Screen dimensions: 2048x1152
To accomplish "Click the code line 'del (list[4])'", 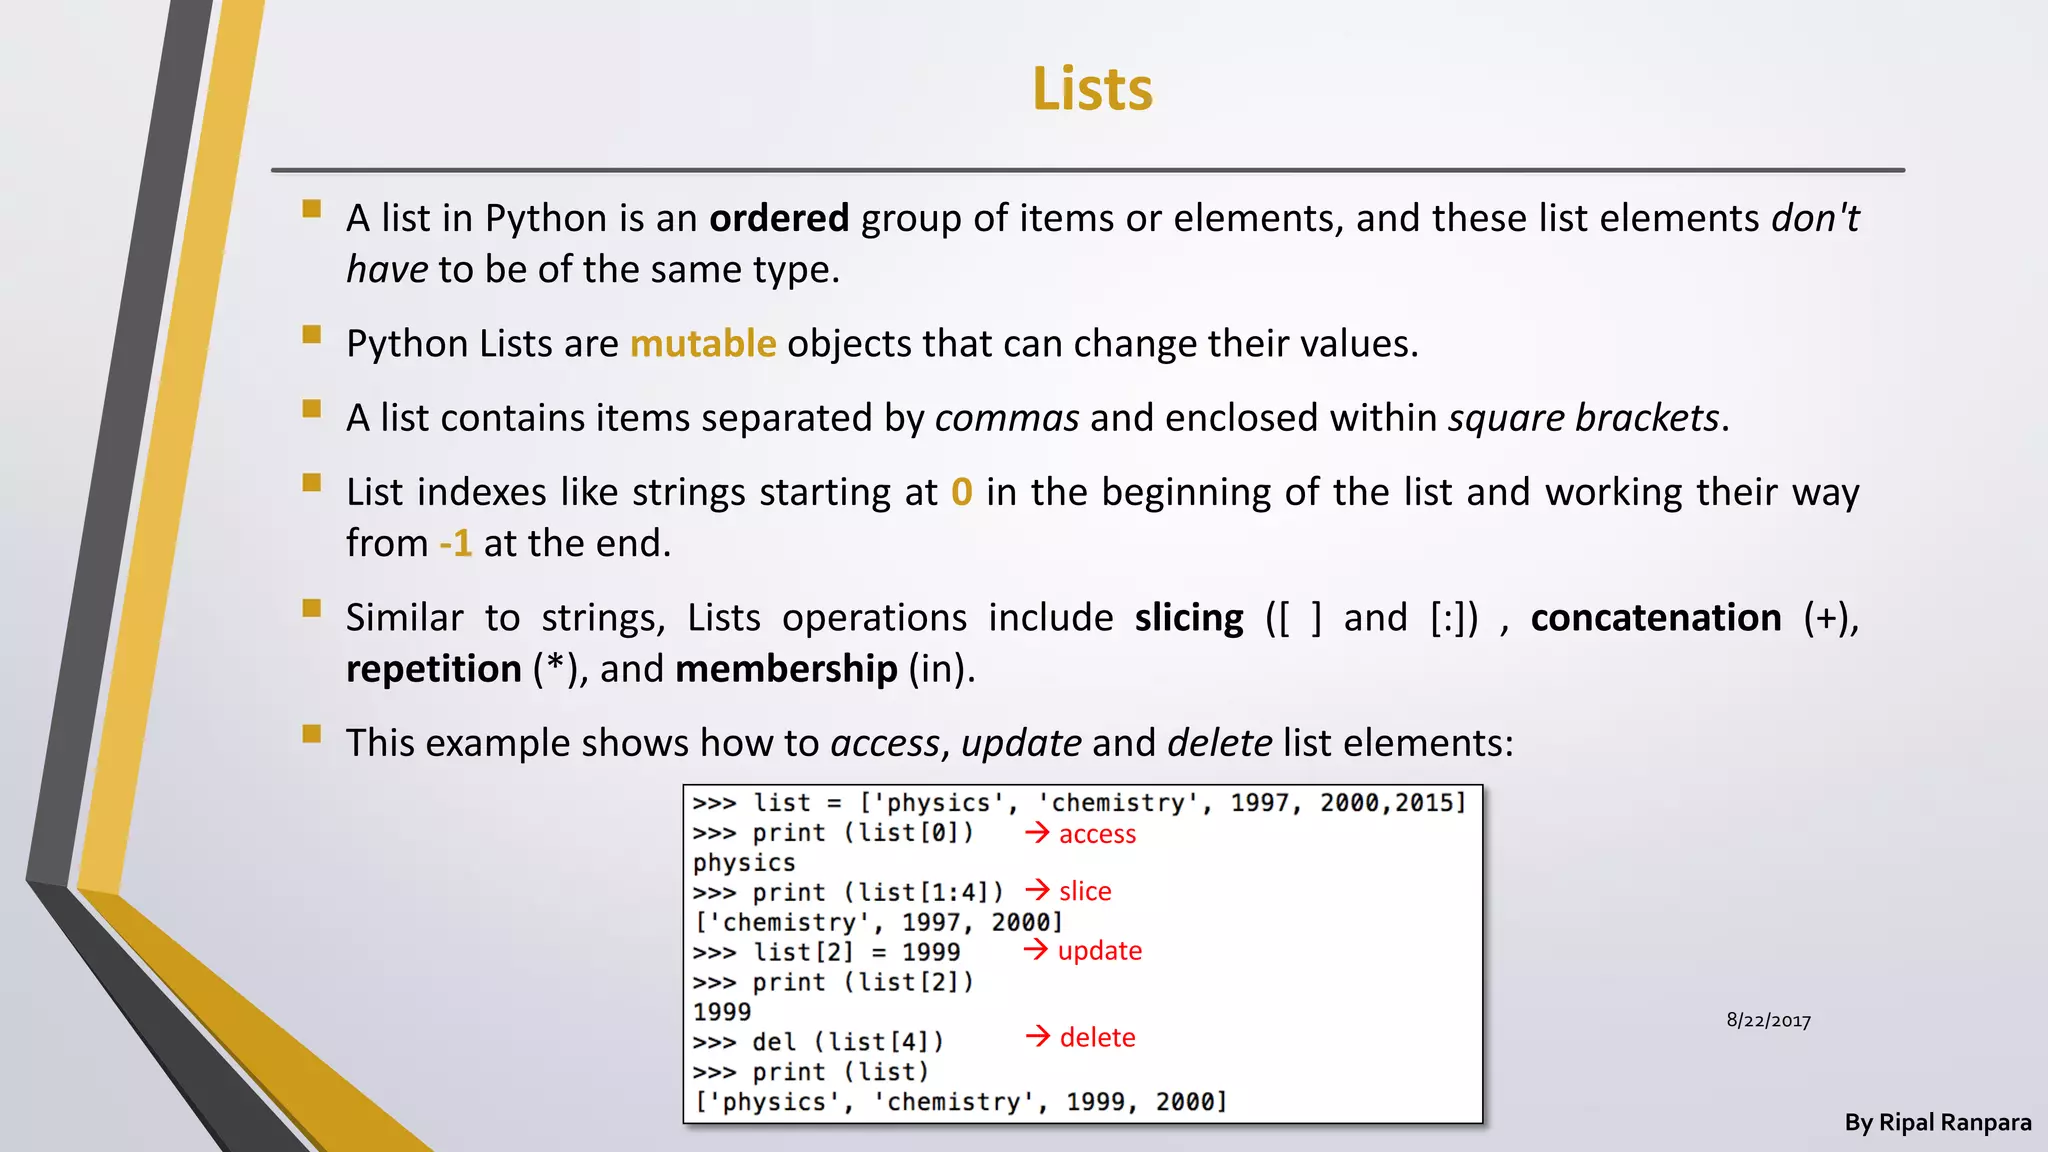I will pos(818,1042).
